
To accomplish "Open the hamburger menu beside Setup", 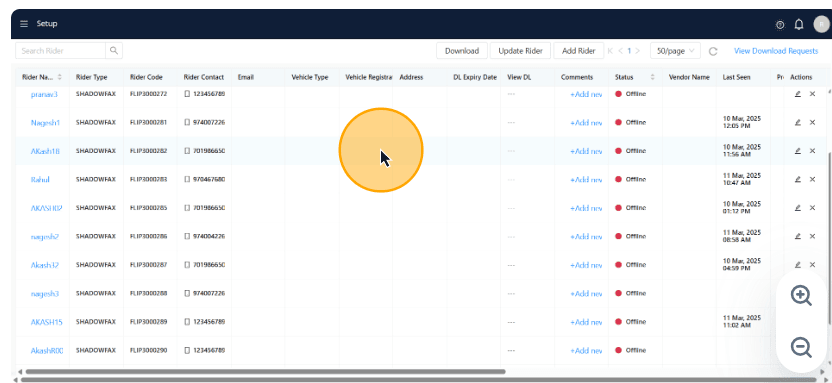I will (x=24, y=24).
